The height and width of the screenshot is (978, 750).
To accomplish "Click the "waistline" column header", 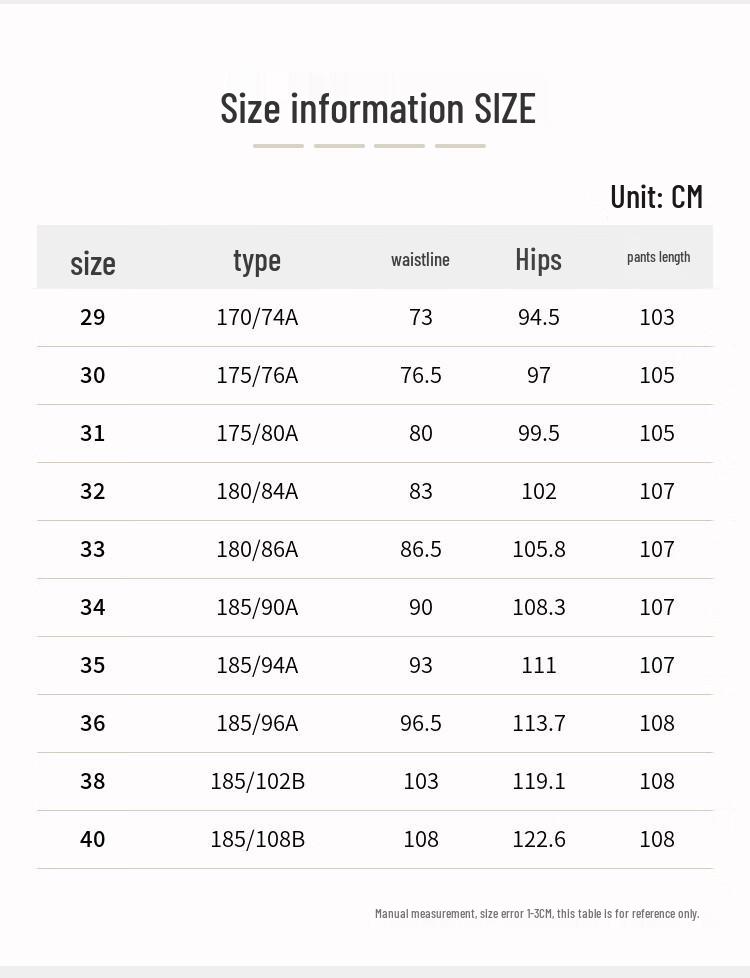I will (x=420, y=260).
